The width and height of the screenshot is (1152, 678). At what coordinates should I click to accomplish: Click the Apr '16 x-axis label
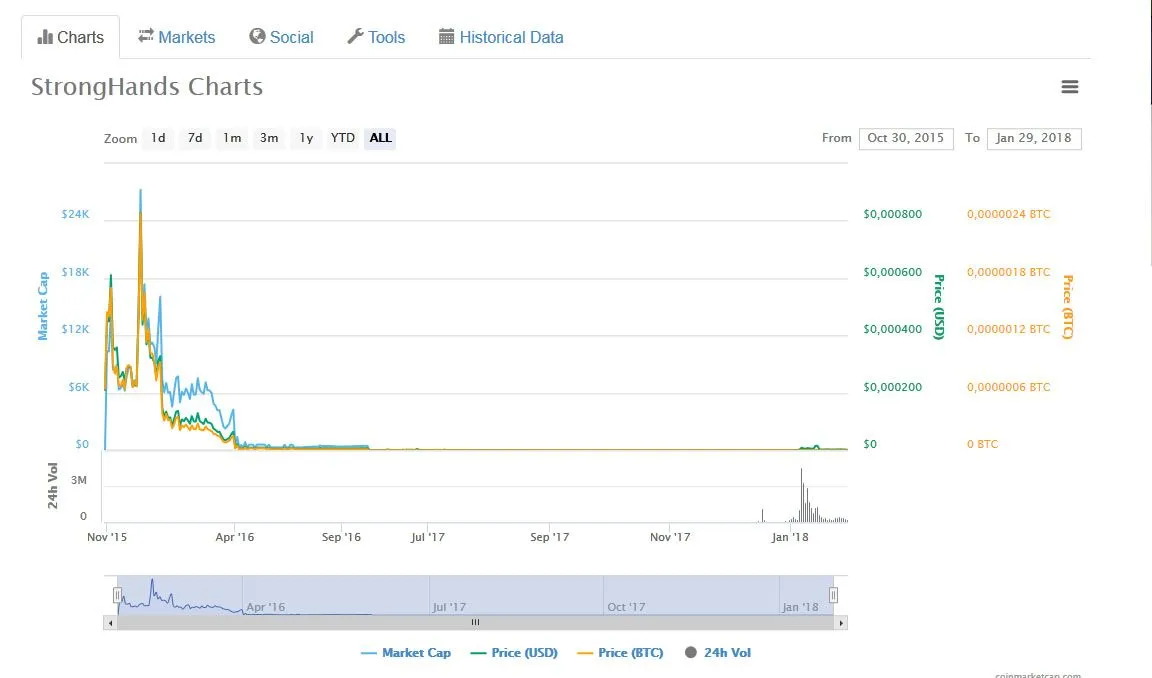[235, 537]
